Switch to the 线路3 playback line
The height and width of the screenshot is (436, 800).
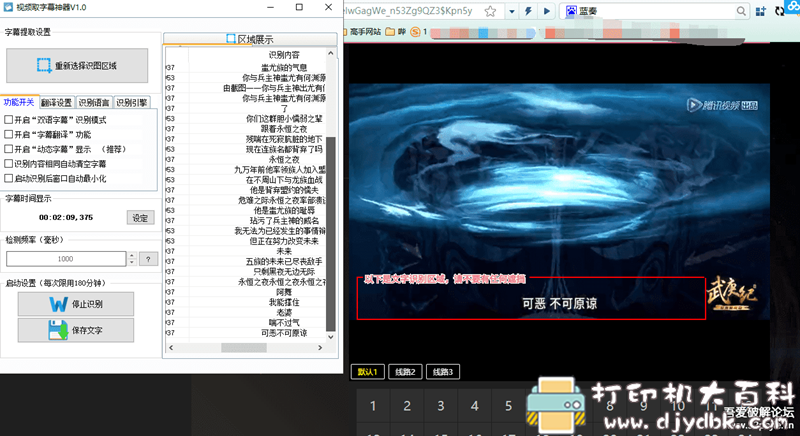pyautogui.click(x=443, y=372)
